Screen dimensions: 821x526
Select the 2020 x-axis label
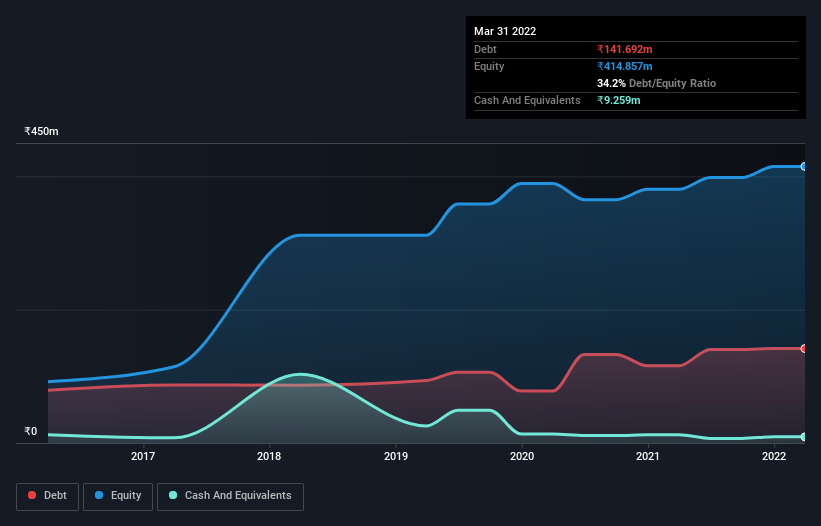pos(522,456)
